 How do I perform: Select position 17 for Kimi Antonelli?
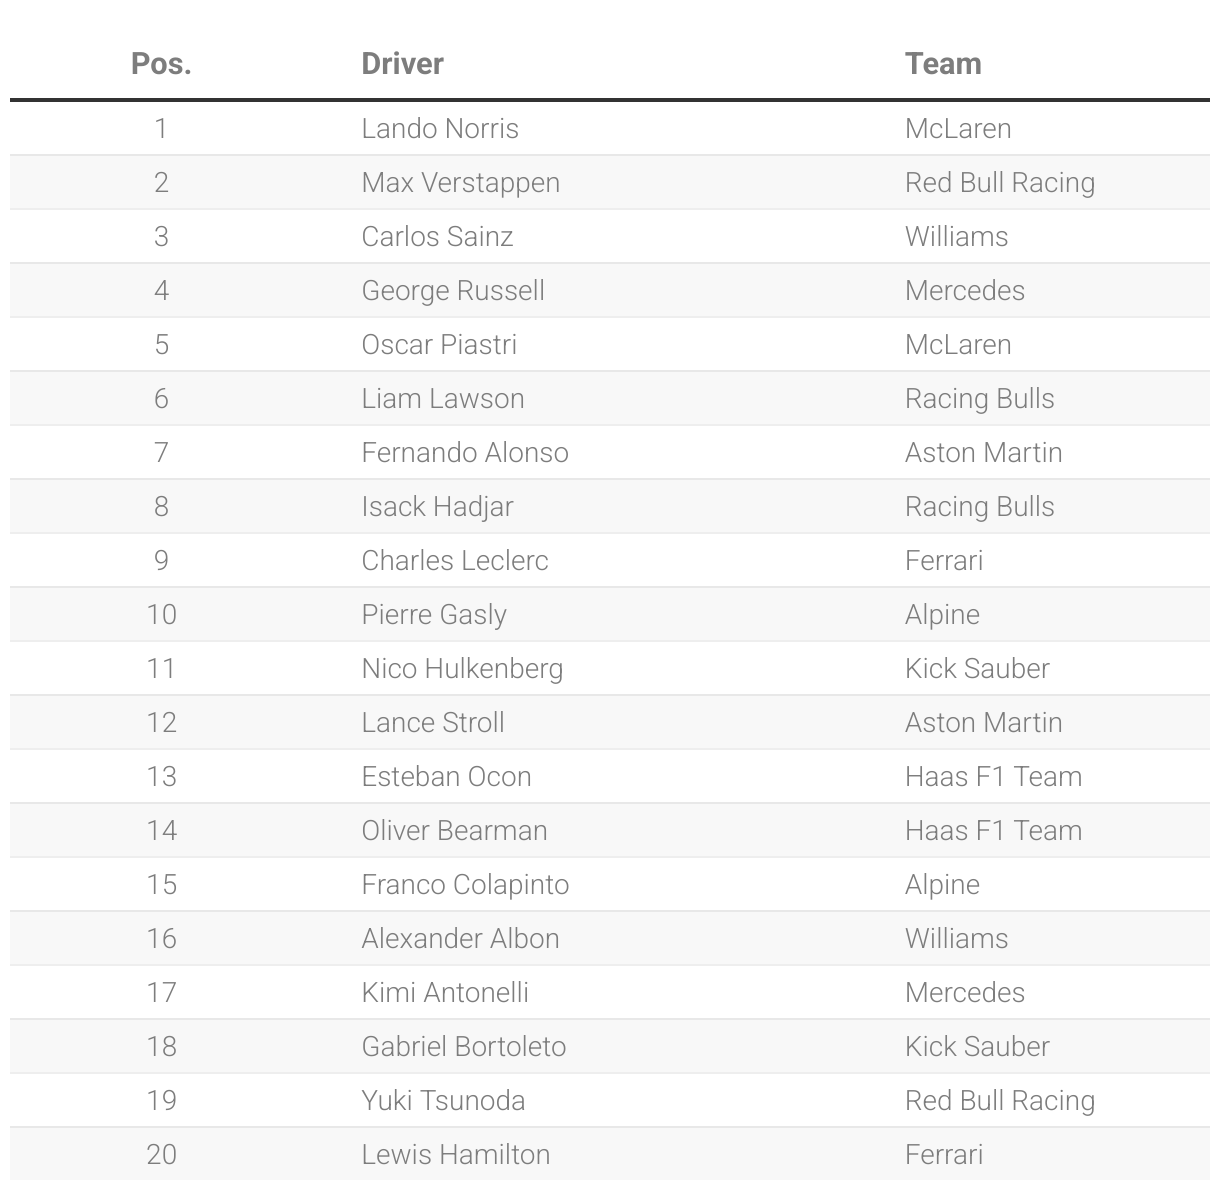pos(161,993)
